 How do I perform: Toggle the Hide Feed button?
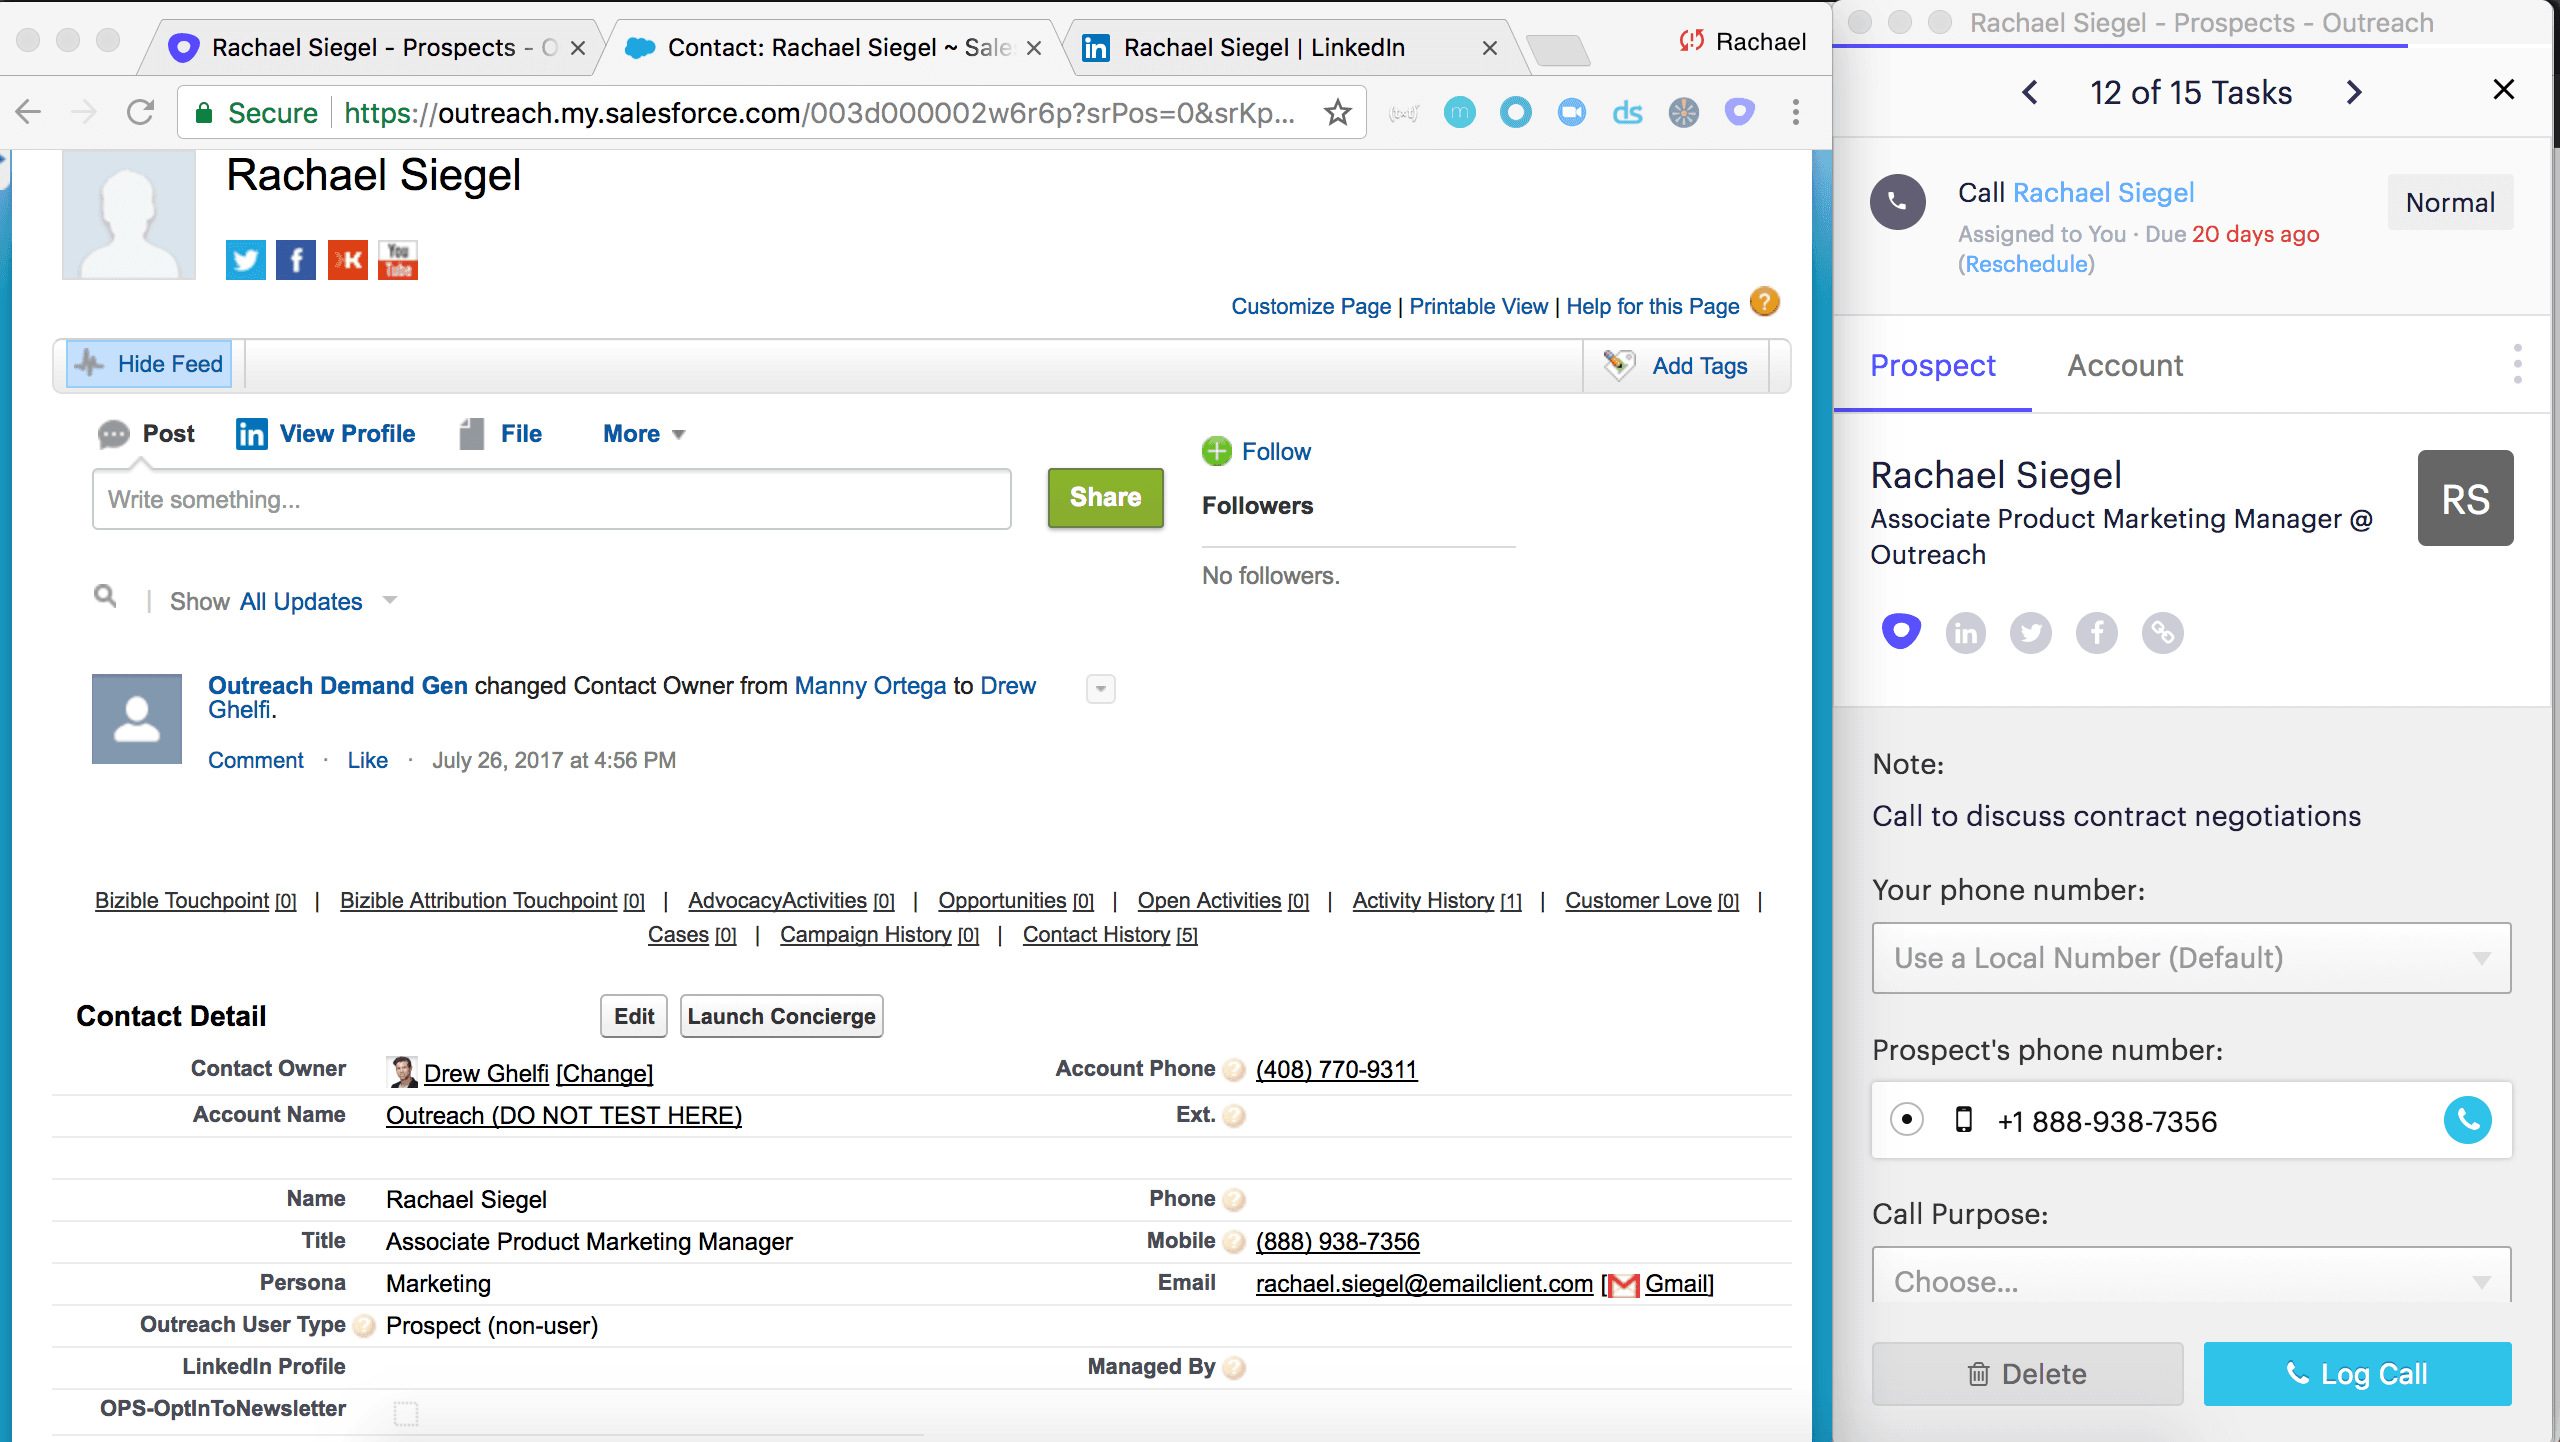point(150,364)
